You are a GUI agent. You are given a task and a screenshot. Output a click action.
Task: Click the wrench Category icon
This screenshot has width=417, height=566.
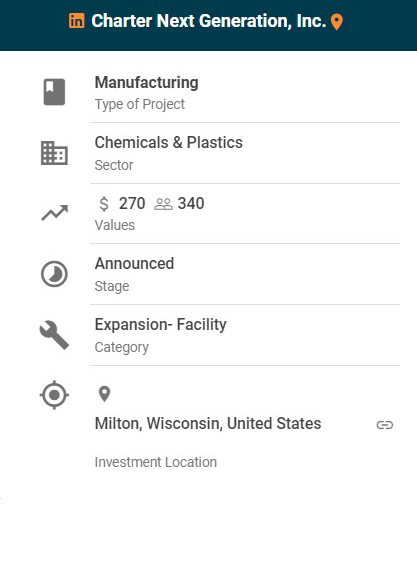[54, 335]
